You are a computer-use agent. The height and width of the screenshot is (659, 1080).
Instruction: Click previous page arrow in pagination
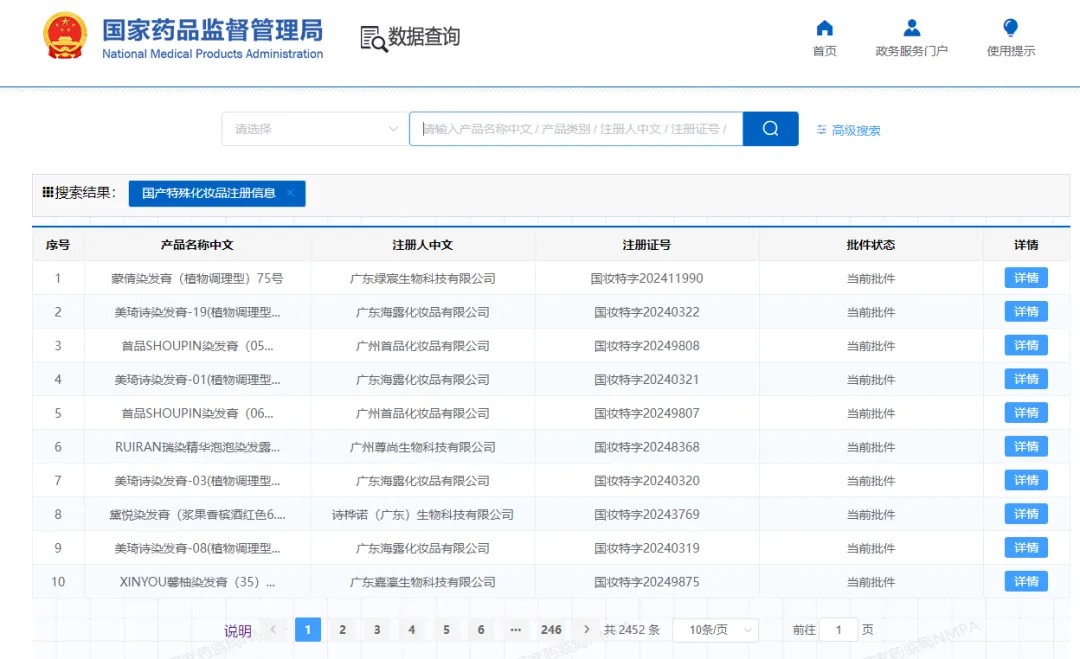[x=273, y=629]
